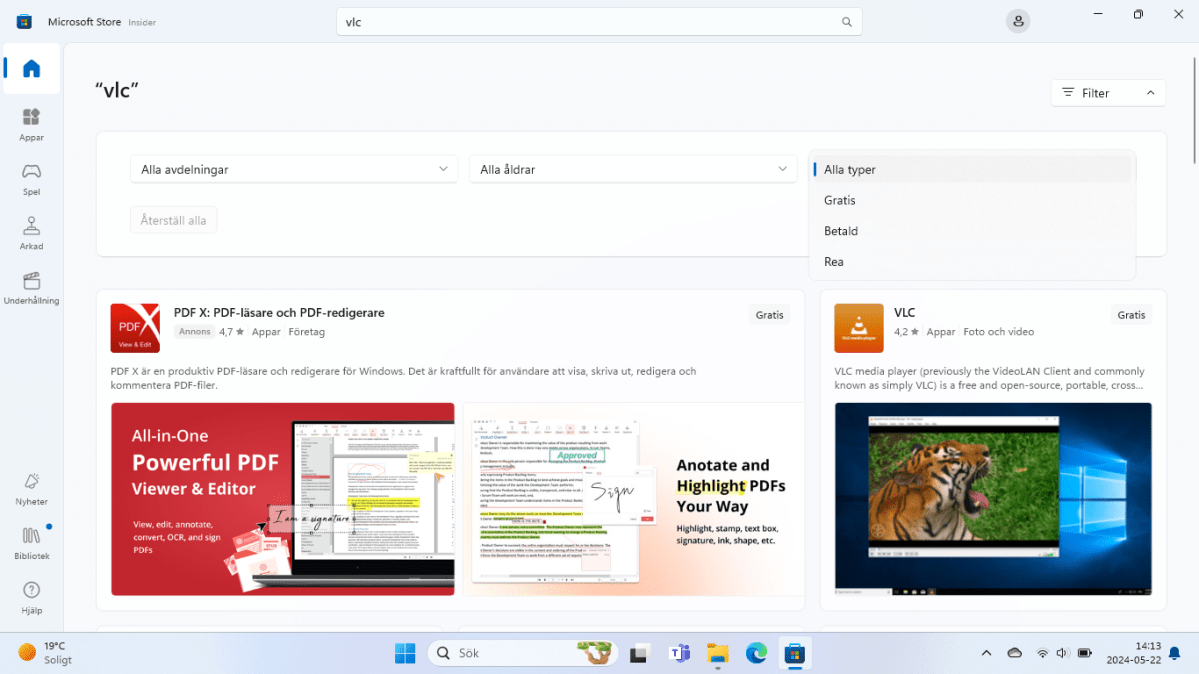Click the user profile account icon
Viewport: 1199px width, 674px height.
pos(1018,21)
